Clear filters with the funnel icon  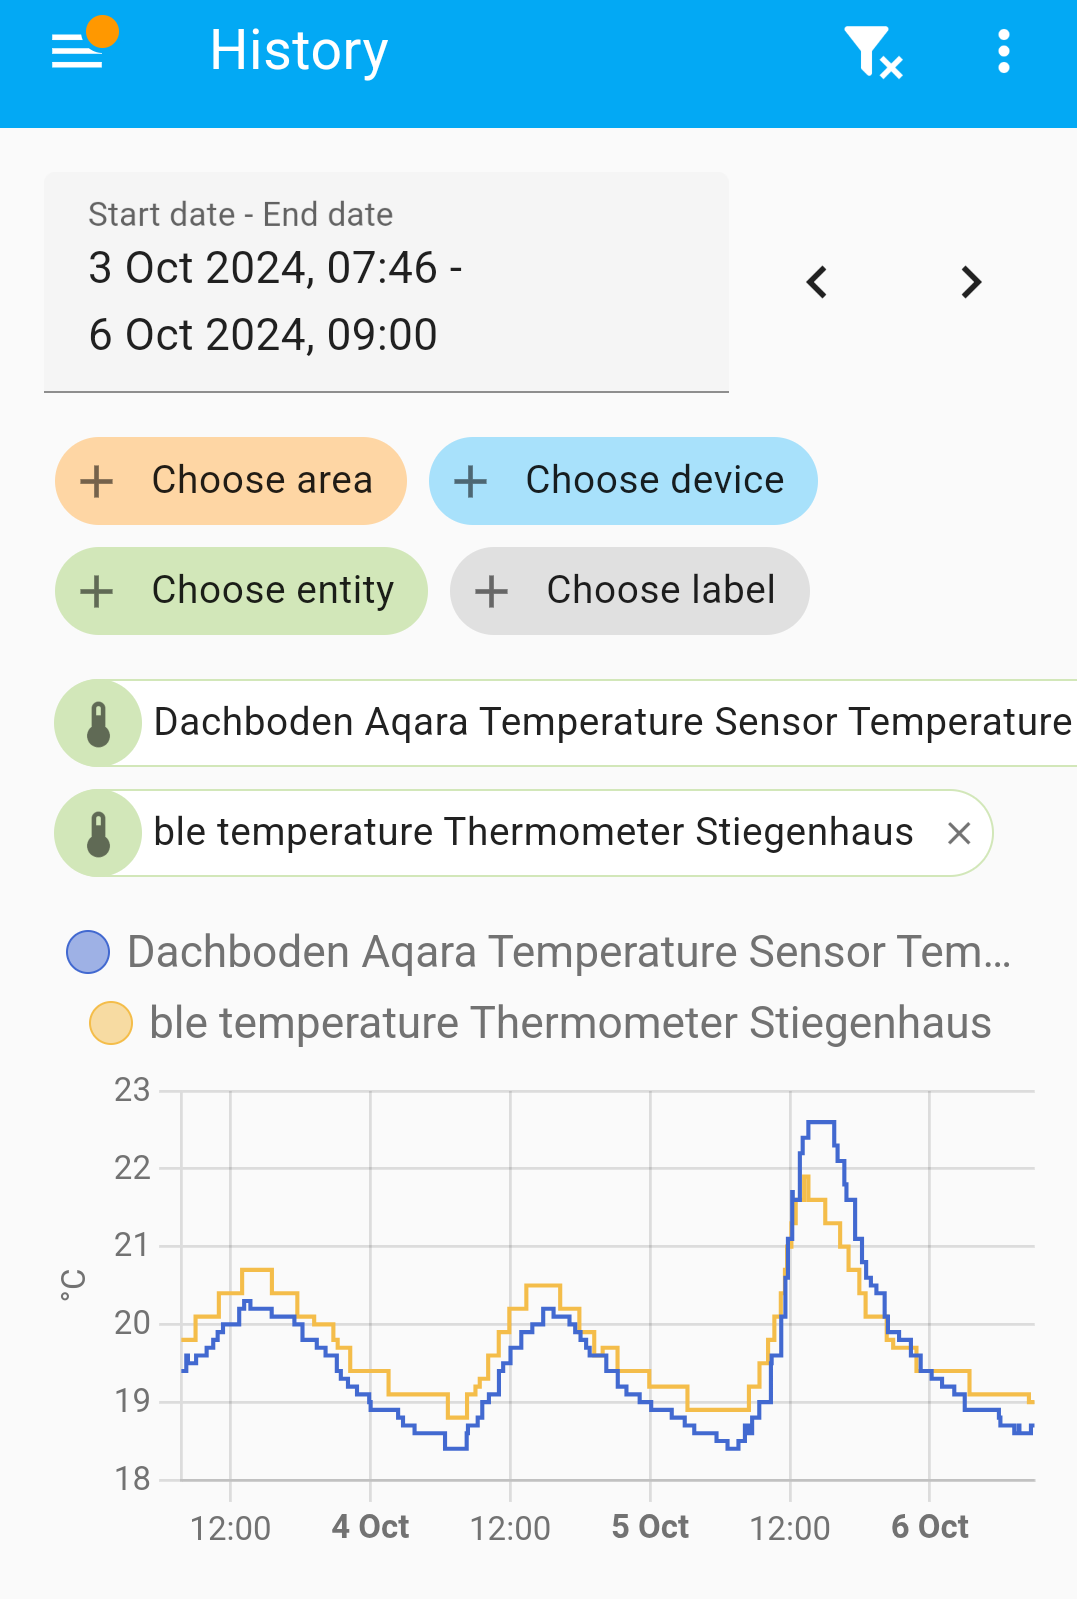873,52
